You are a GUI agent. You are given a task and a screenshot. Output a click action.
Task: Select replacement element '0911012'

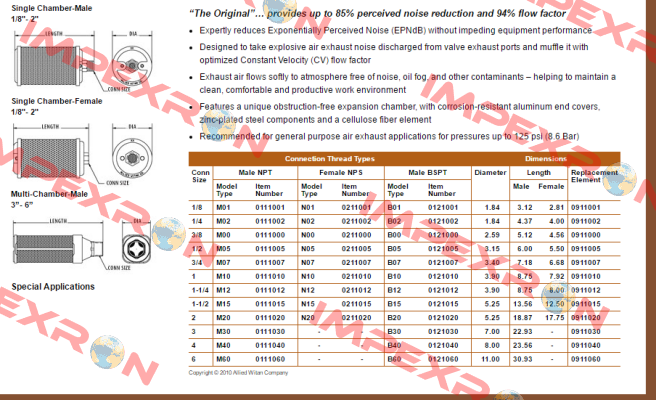[x=586, y=290]
